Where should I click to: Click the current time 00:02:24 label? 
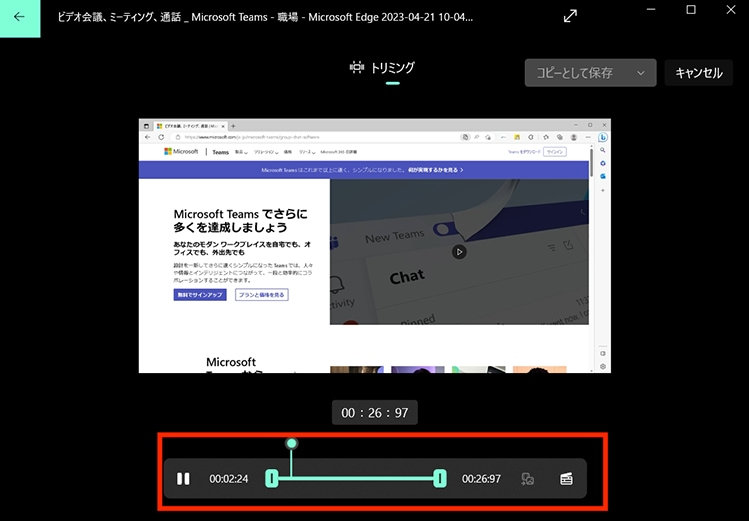click(228, 479)
